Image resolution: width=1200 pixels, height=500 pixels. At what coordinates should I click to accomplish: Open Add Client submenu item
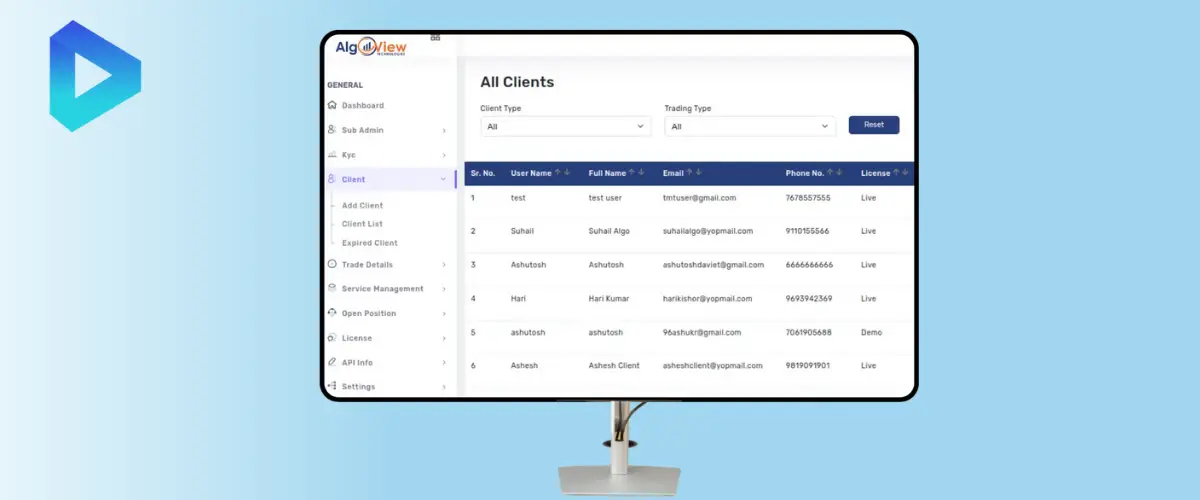click(362, 205)
